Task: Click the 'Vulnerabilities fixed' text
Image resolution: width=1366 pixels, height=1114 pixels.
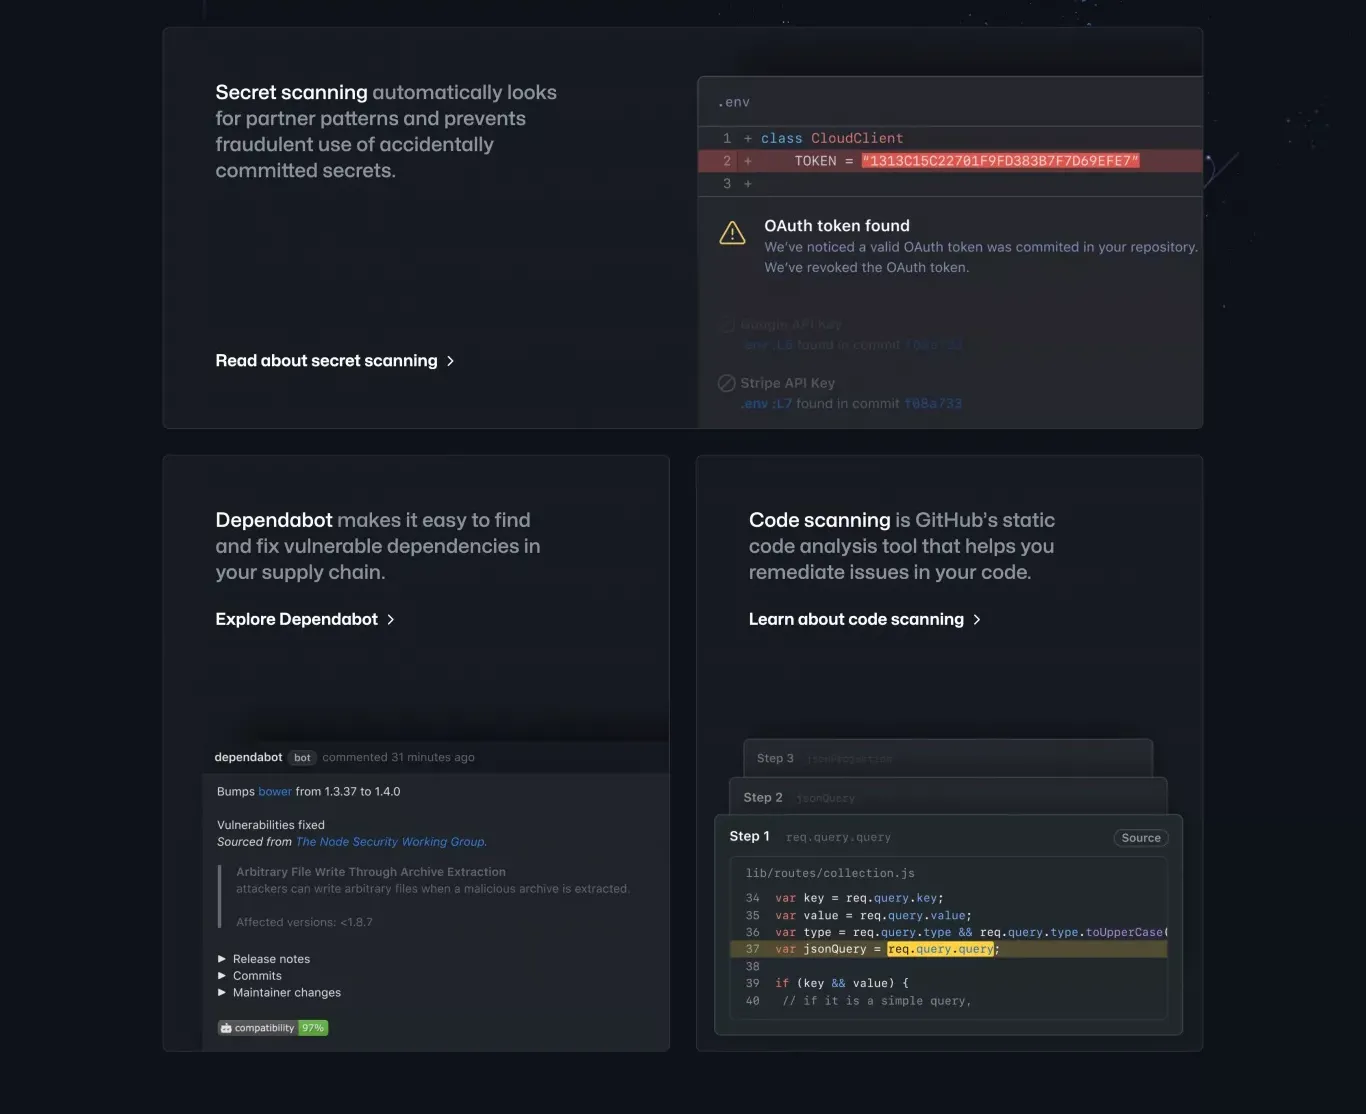Action: click(271, 825)
